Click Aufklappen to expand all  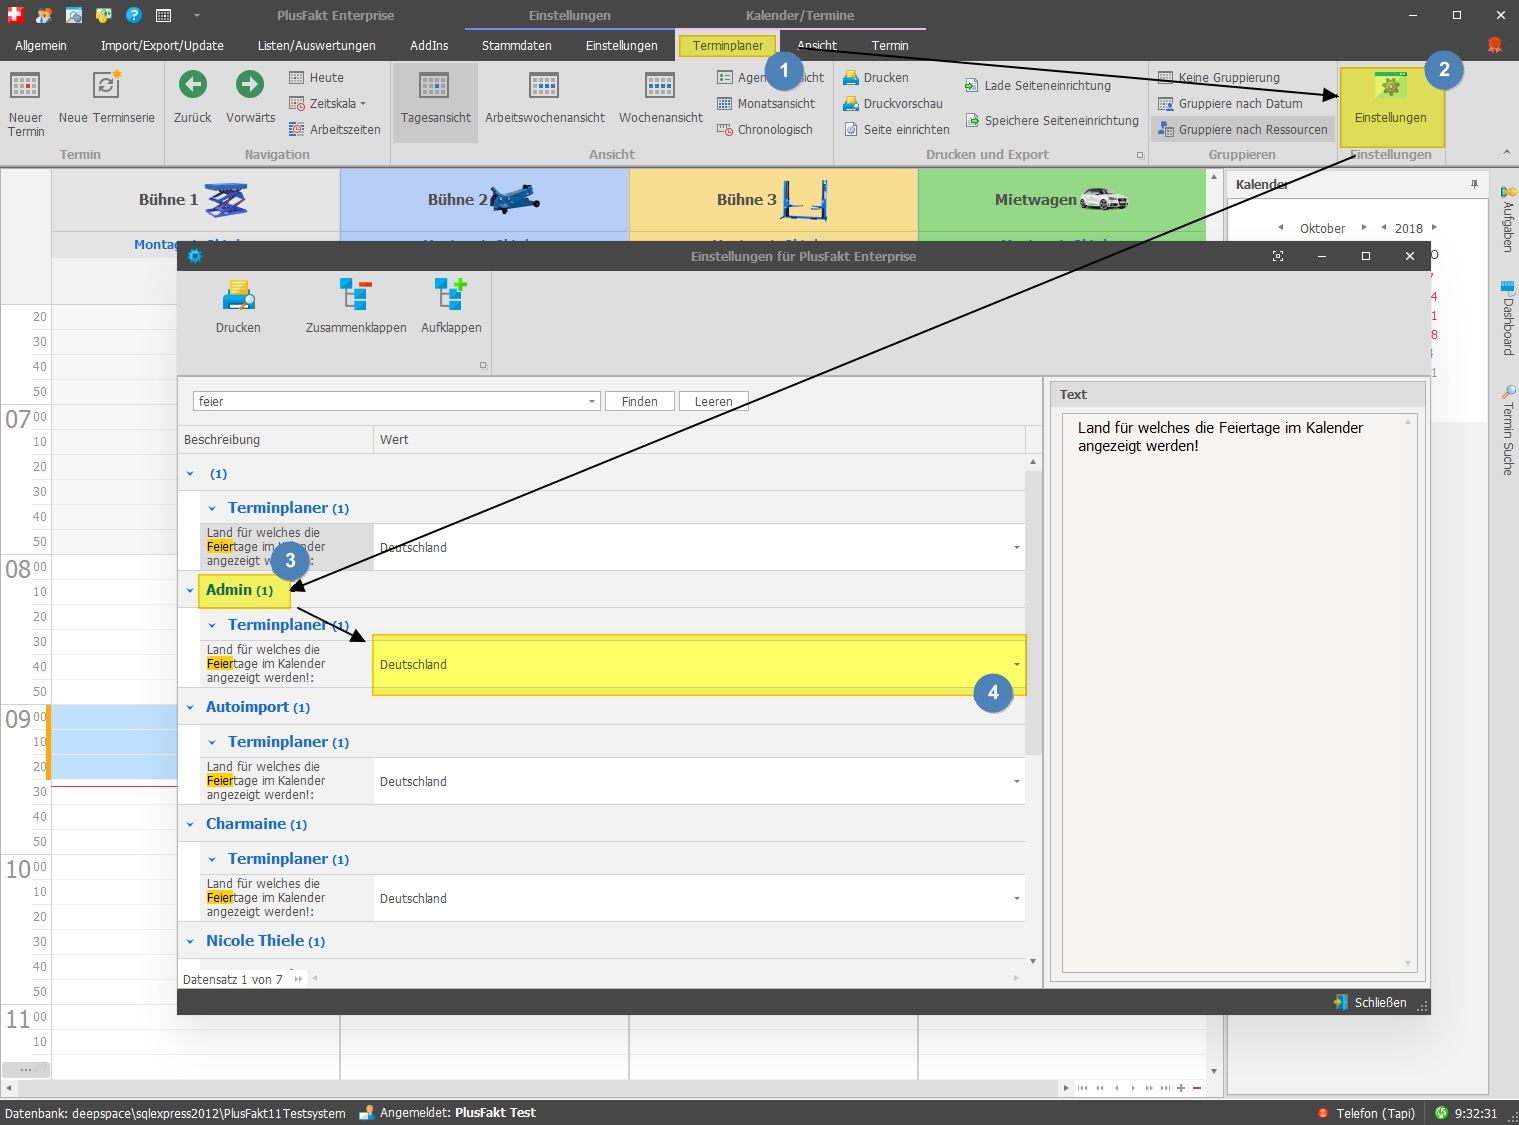click(451, 307)
